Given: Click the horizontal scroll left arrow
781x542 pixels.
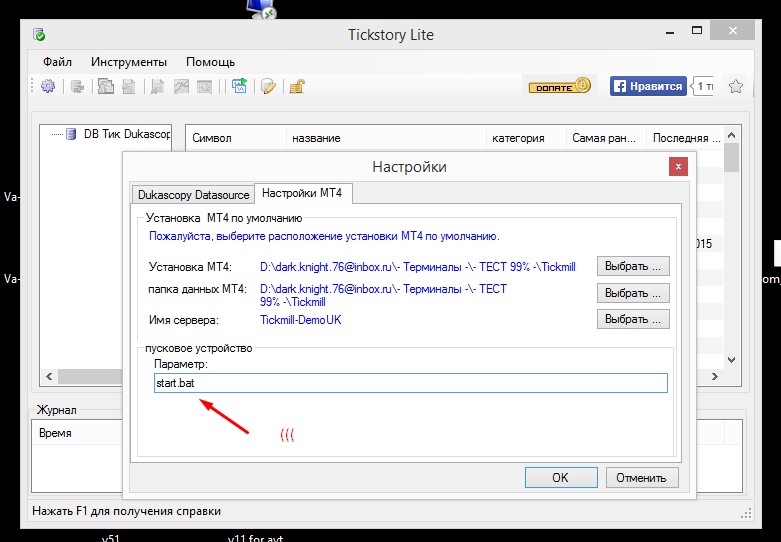Looking at the screenshot, I should coord(49,376).
